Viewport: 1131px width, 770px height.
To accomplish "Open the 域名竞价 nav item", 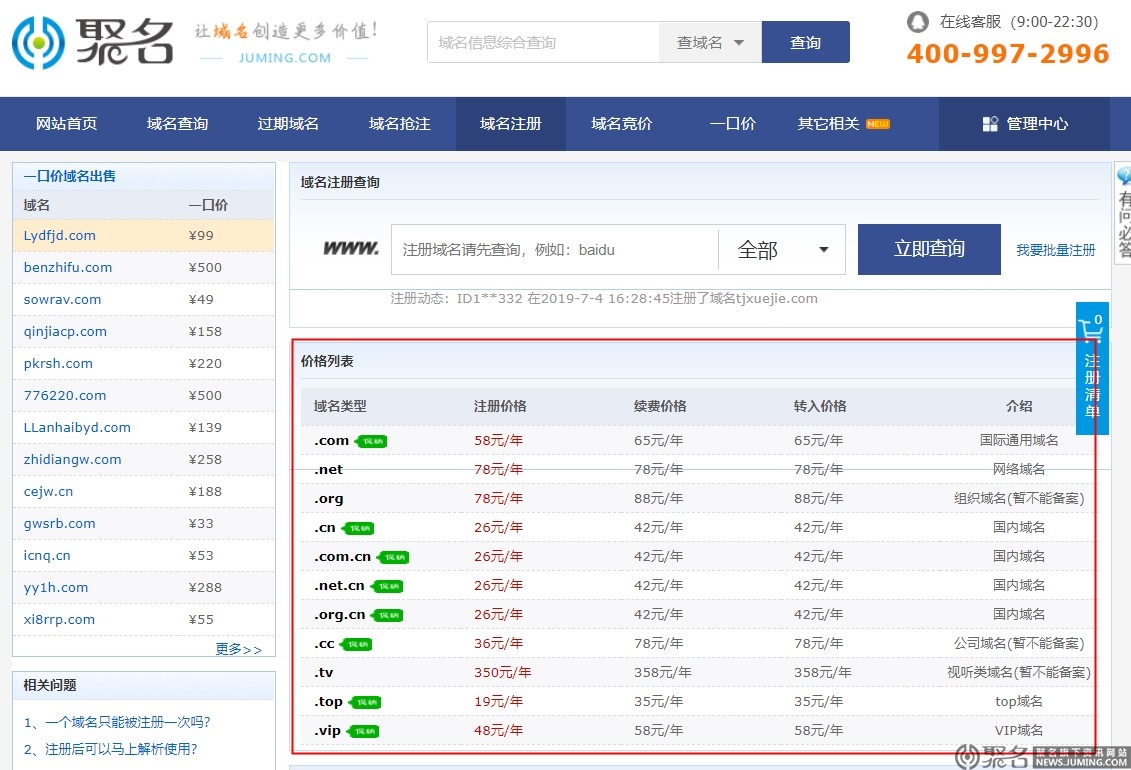I will pyautogui.click(x=622, y=124).
